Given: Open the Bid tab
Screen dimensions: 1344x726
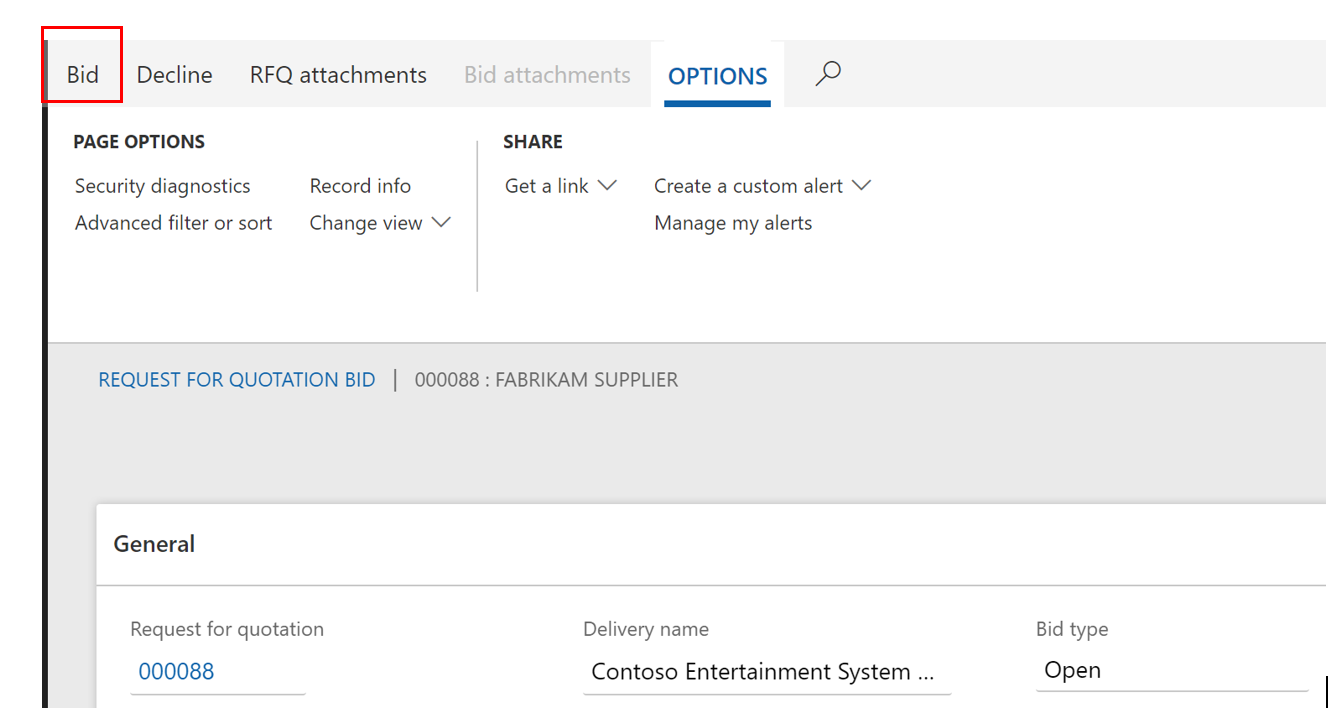Looking at the screenshot, I should coord(82,75).
